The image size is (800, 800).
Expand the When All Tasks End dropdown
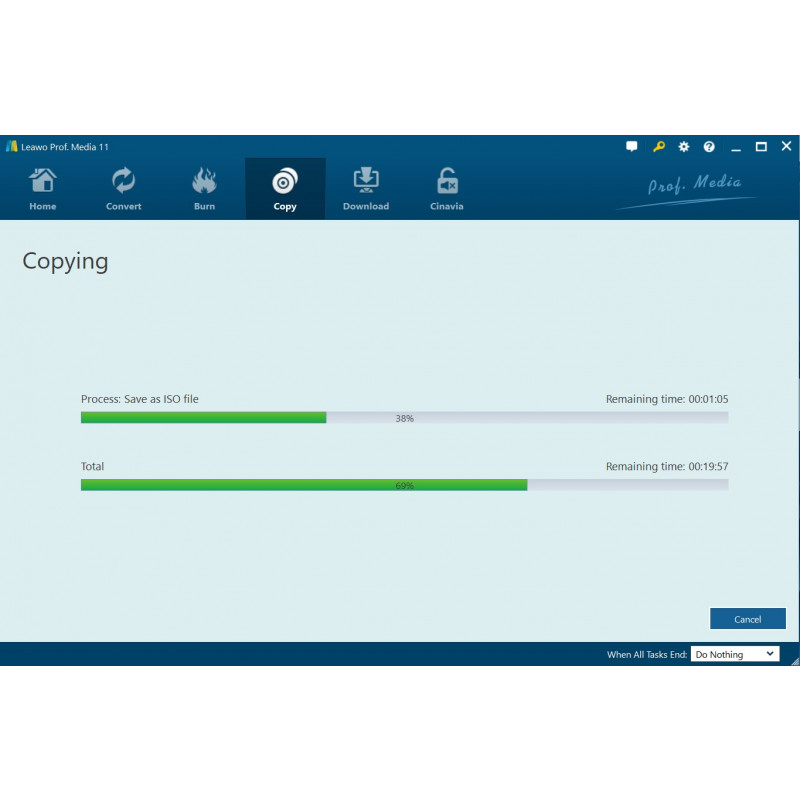(x=735, y=654)
